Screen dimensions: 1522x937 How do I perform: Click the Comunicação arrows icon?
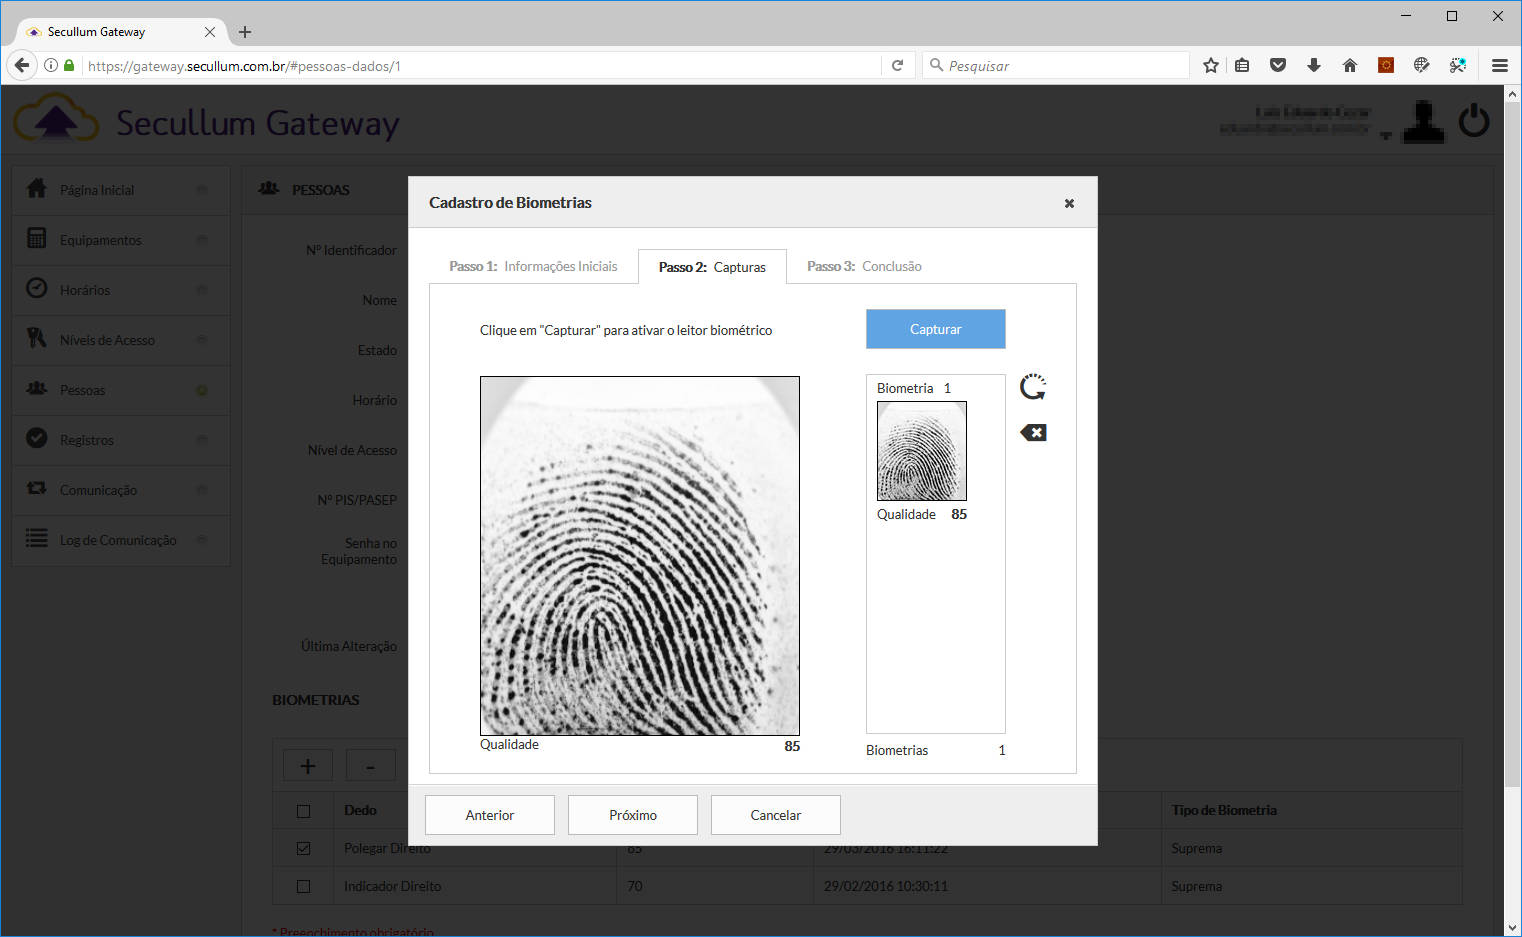37,488
